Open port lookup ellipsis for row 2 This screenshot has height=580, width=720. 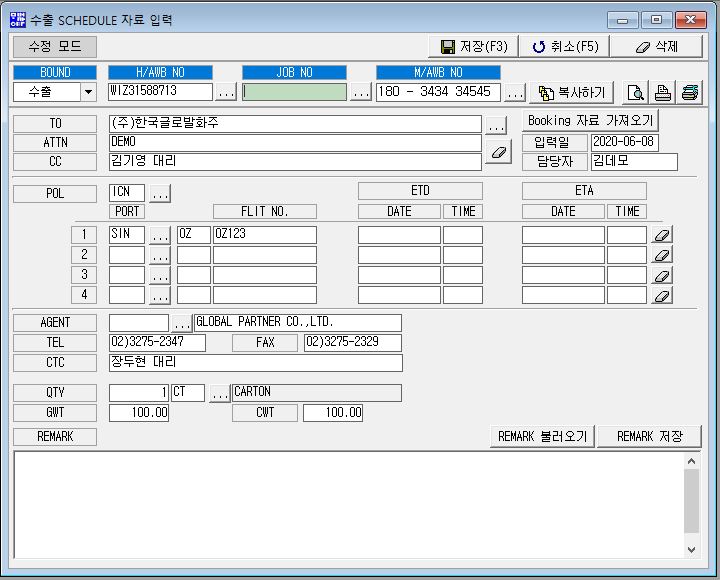tap(160, 255)
